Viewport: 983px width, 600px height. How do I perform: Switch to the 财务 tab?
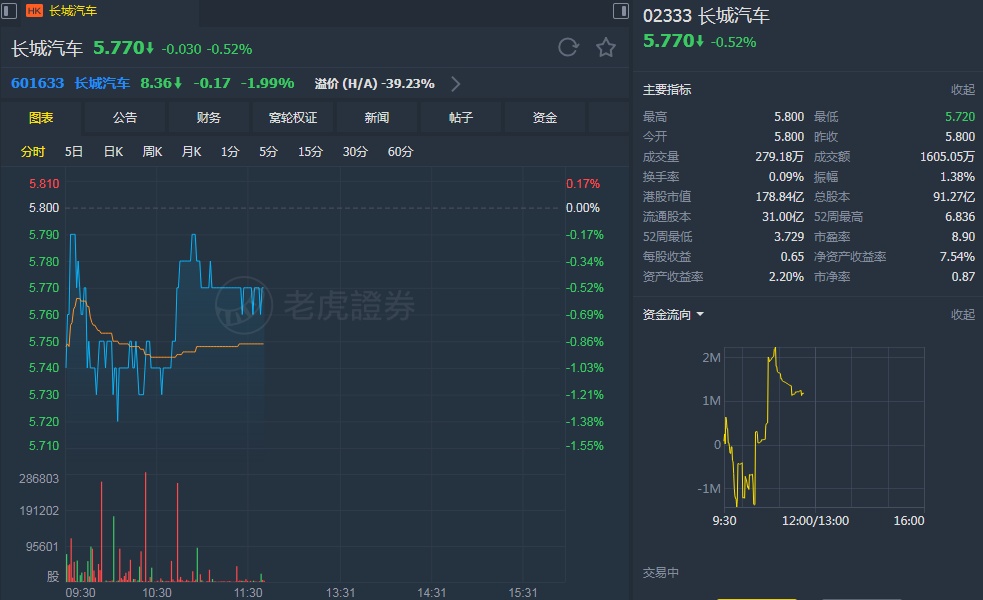[209, 117]
